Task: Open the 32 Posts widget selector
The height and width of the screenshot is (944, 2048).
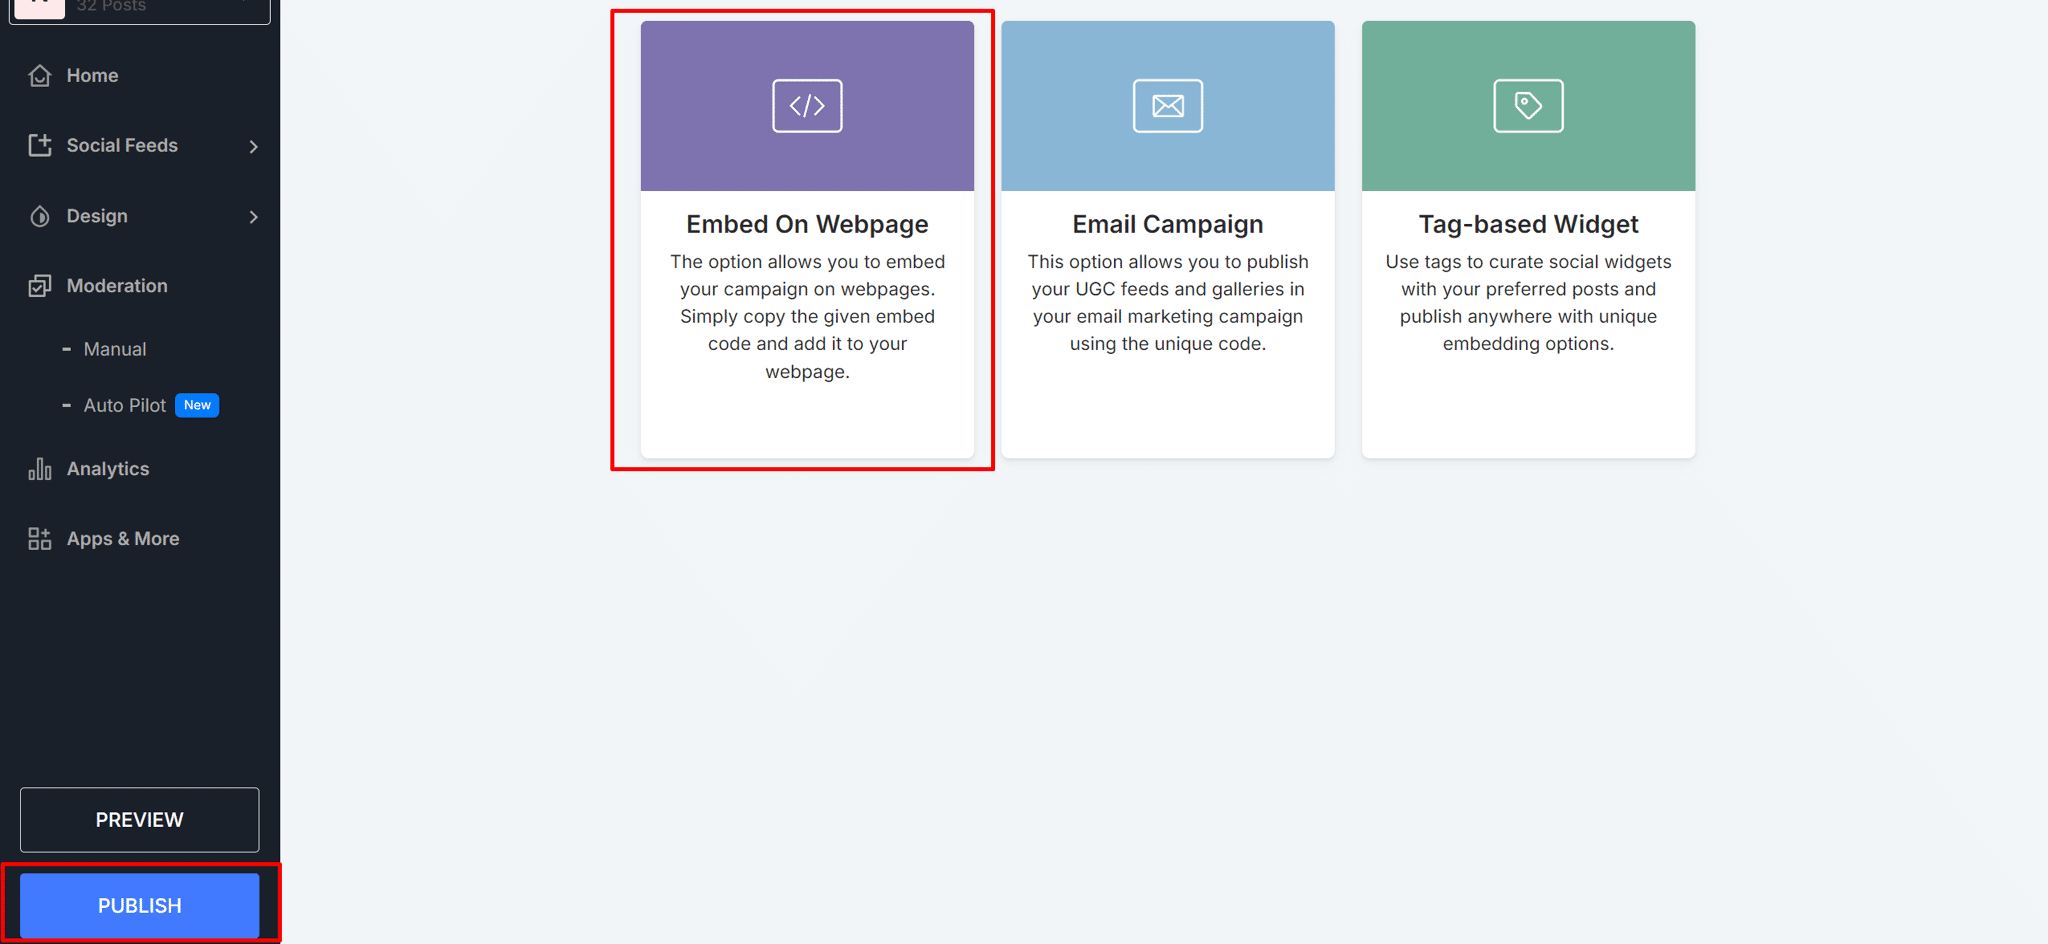Action: (x=140, y=8)
